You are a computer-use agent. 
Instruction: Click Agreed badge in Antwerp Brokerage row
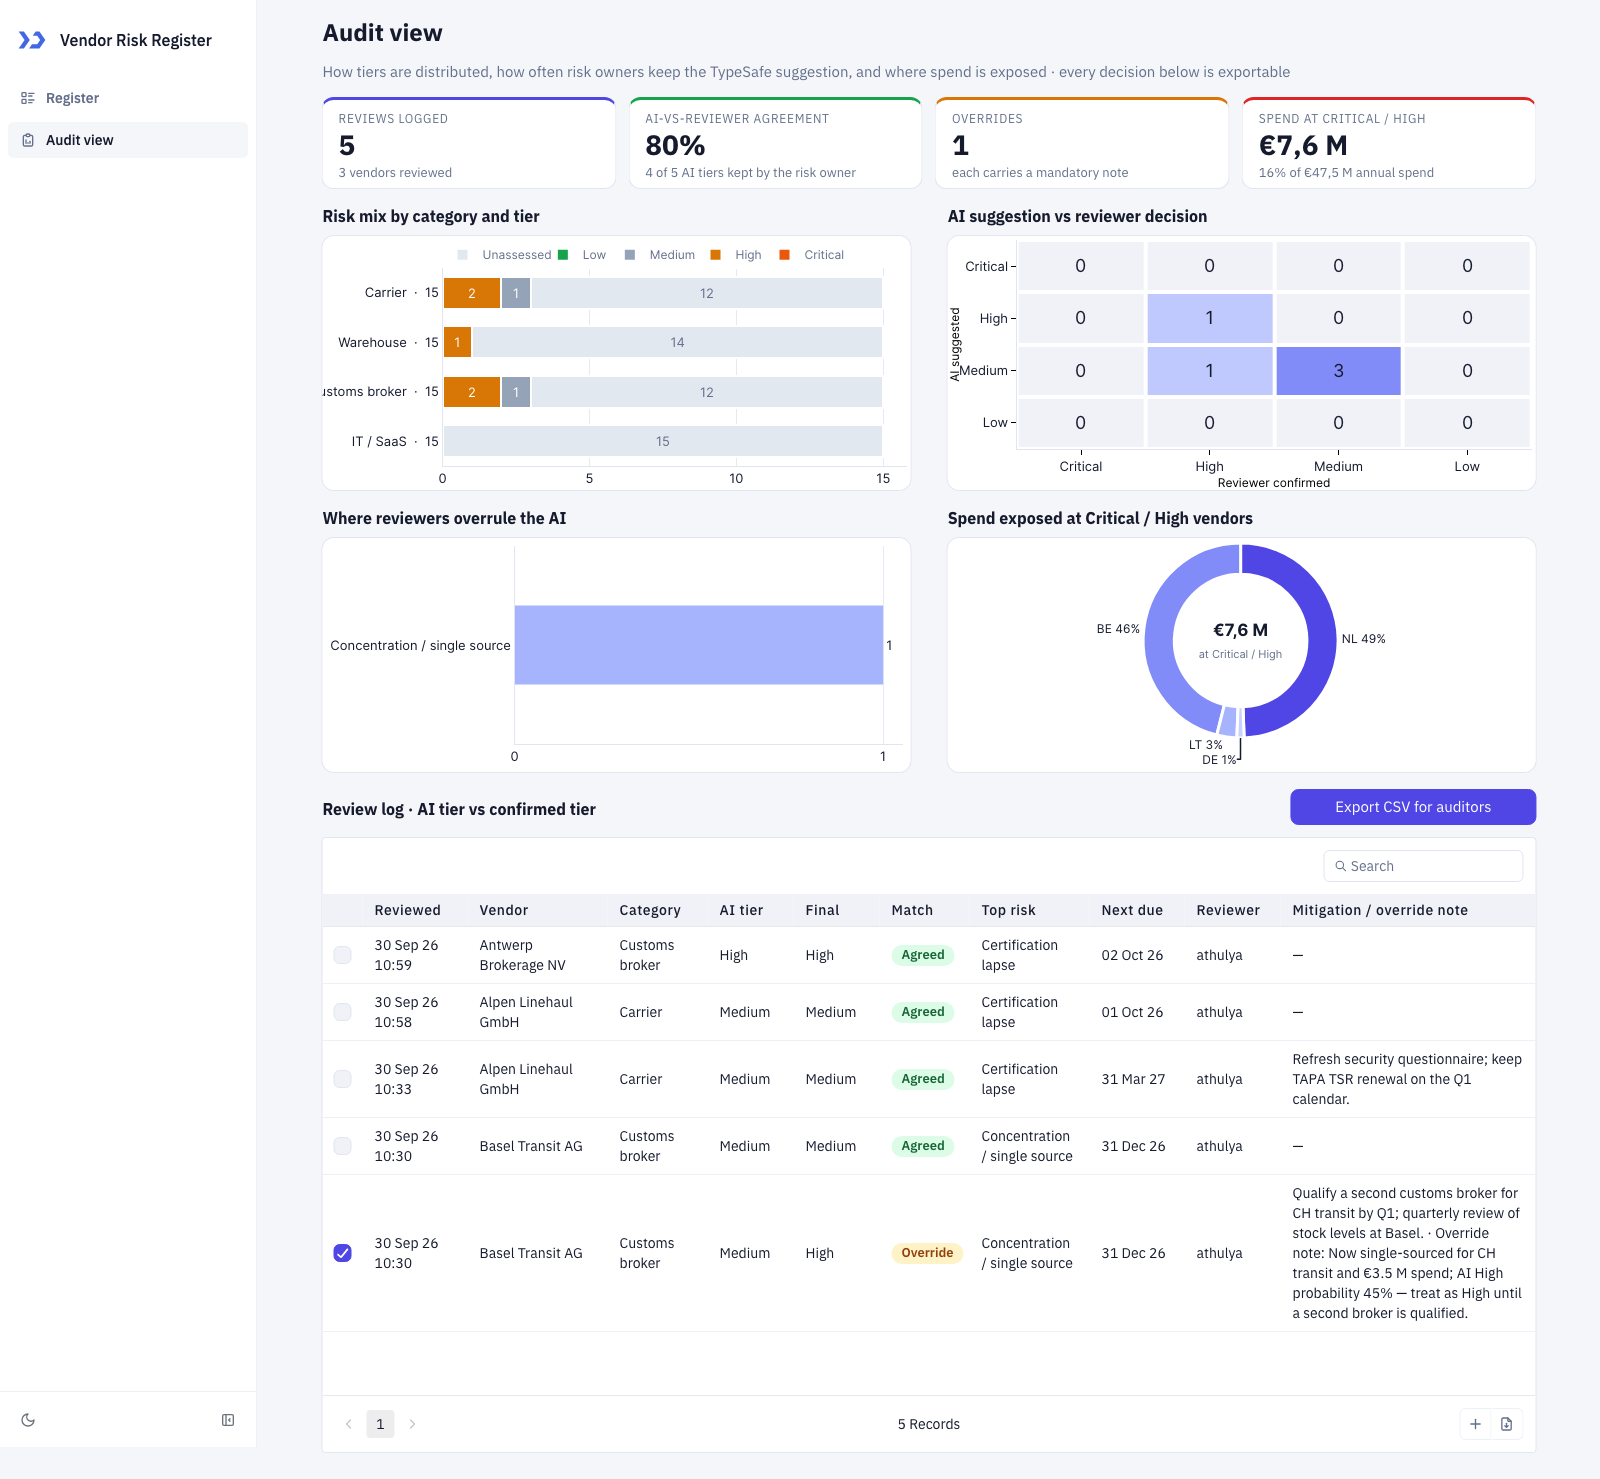pyautogui.click(x=922, y=955)
